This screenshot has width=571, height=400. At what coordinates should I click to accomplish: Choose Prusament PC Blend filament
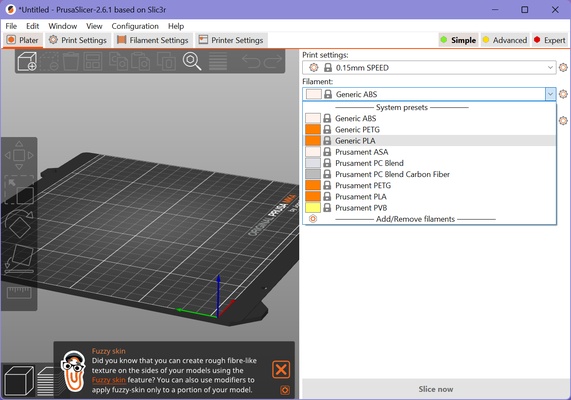pyautogui.click(x=429, y=163)
